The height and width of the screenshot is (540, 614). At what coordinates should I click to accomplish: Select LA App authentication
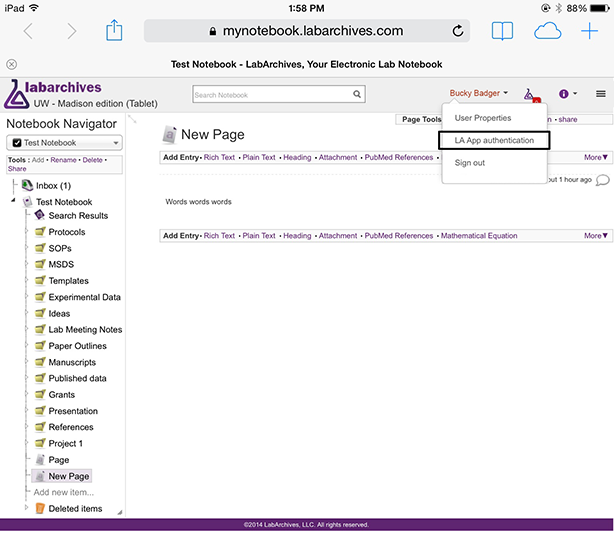494,140
